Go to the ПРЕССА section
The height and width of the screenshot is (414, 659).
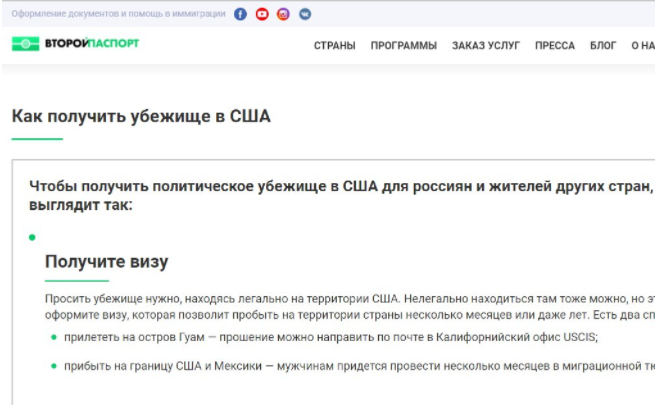click(554, 46)
